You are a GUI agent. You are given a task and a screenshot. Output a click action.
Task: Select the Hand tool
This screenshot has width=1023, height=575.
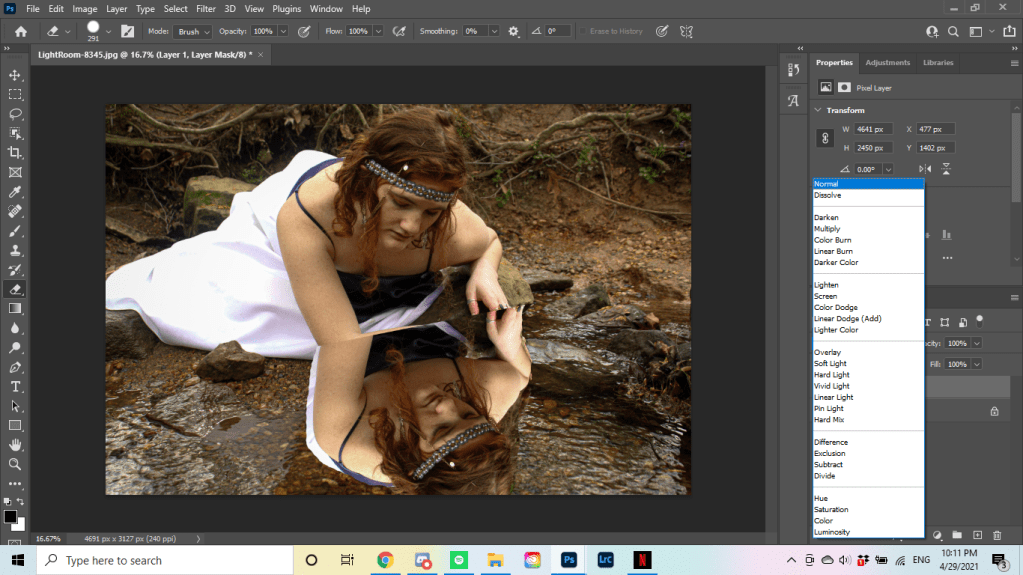pyautogui.click(x=15, y=445)
